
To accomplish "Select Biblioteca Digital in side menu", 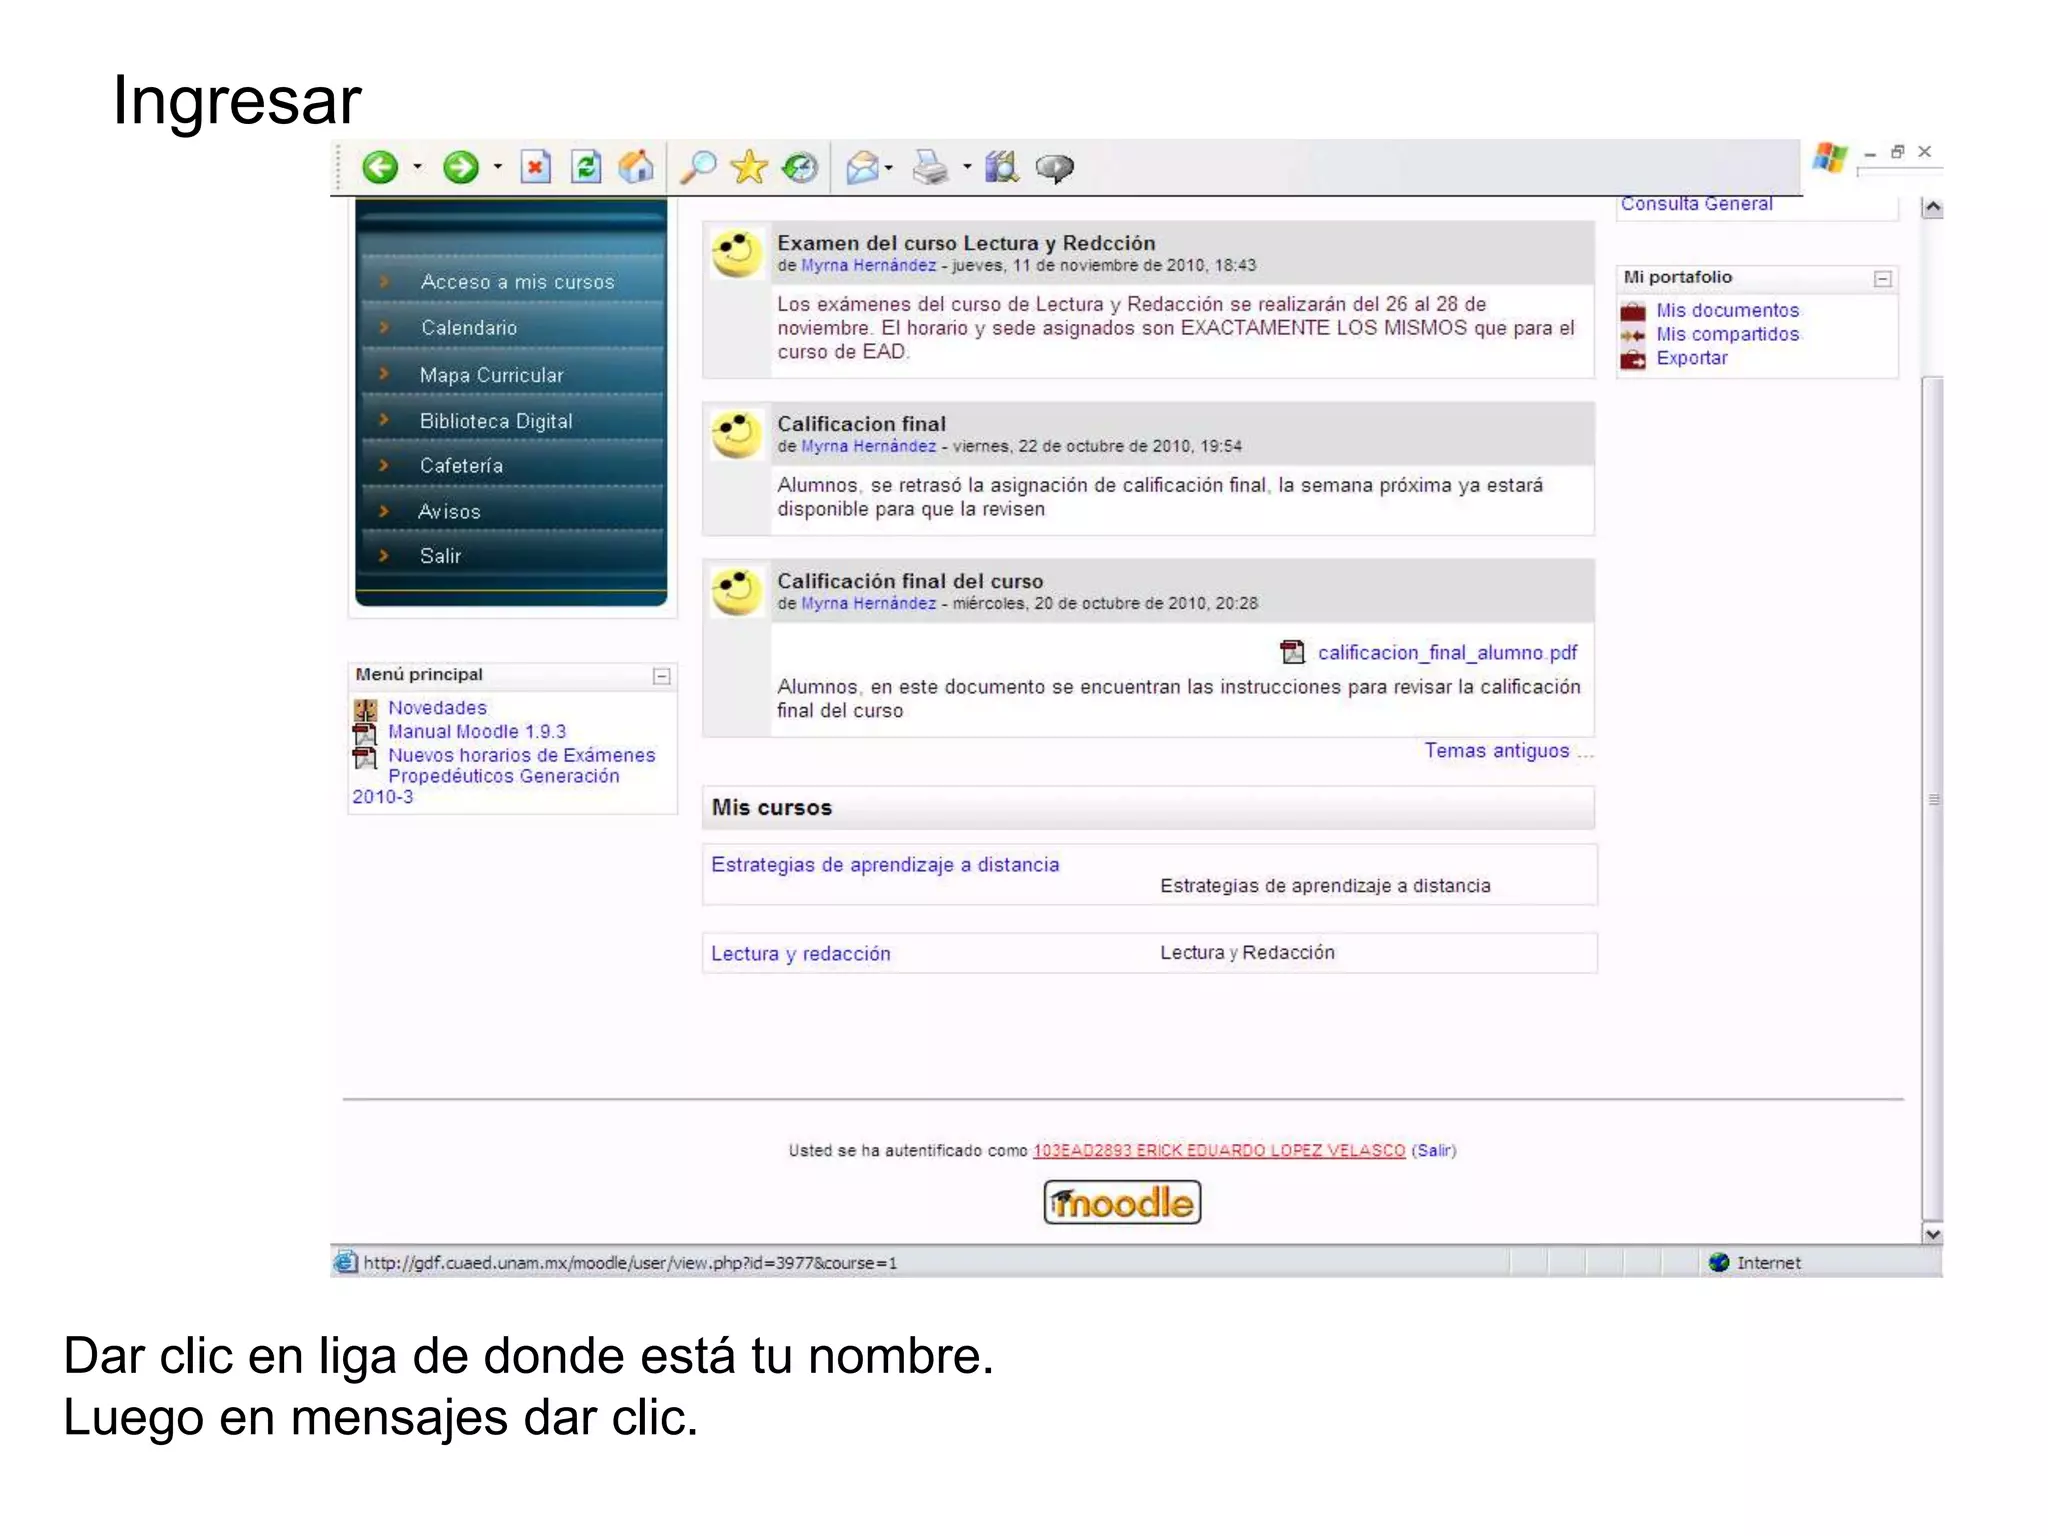I will click(496, 421).
